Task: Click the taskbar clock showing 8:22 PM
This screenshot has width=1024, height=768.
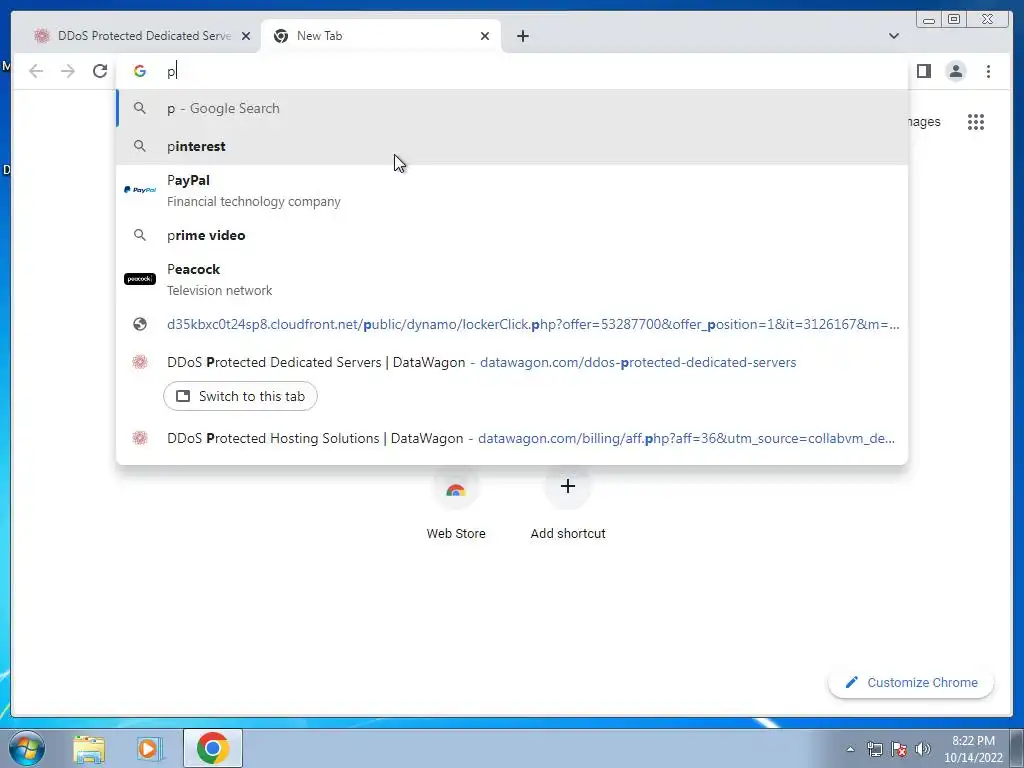Action: (x=973, y=749)
